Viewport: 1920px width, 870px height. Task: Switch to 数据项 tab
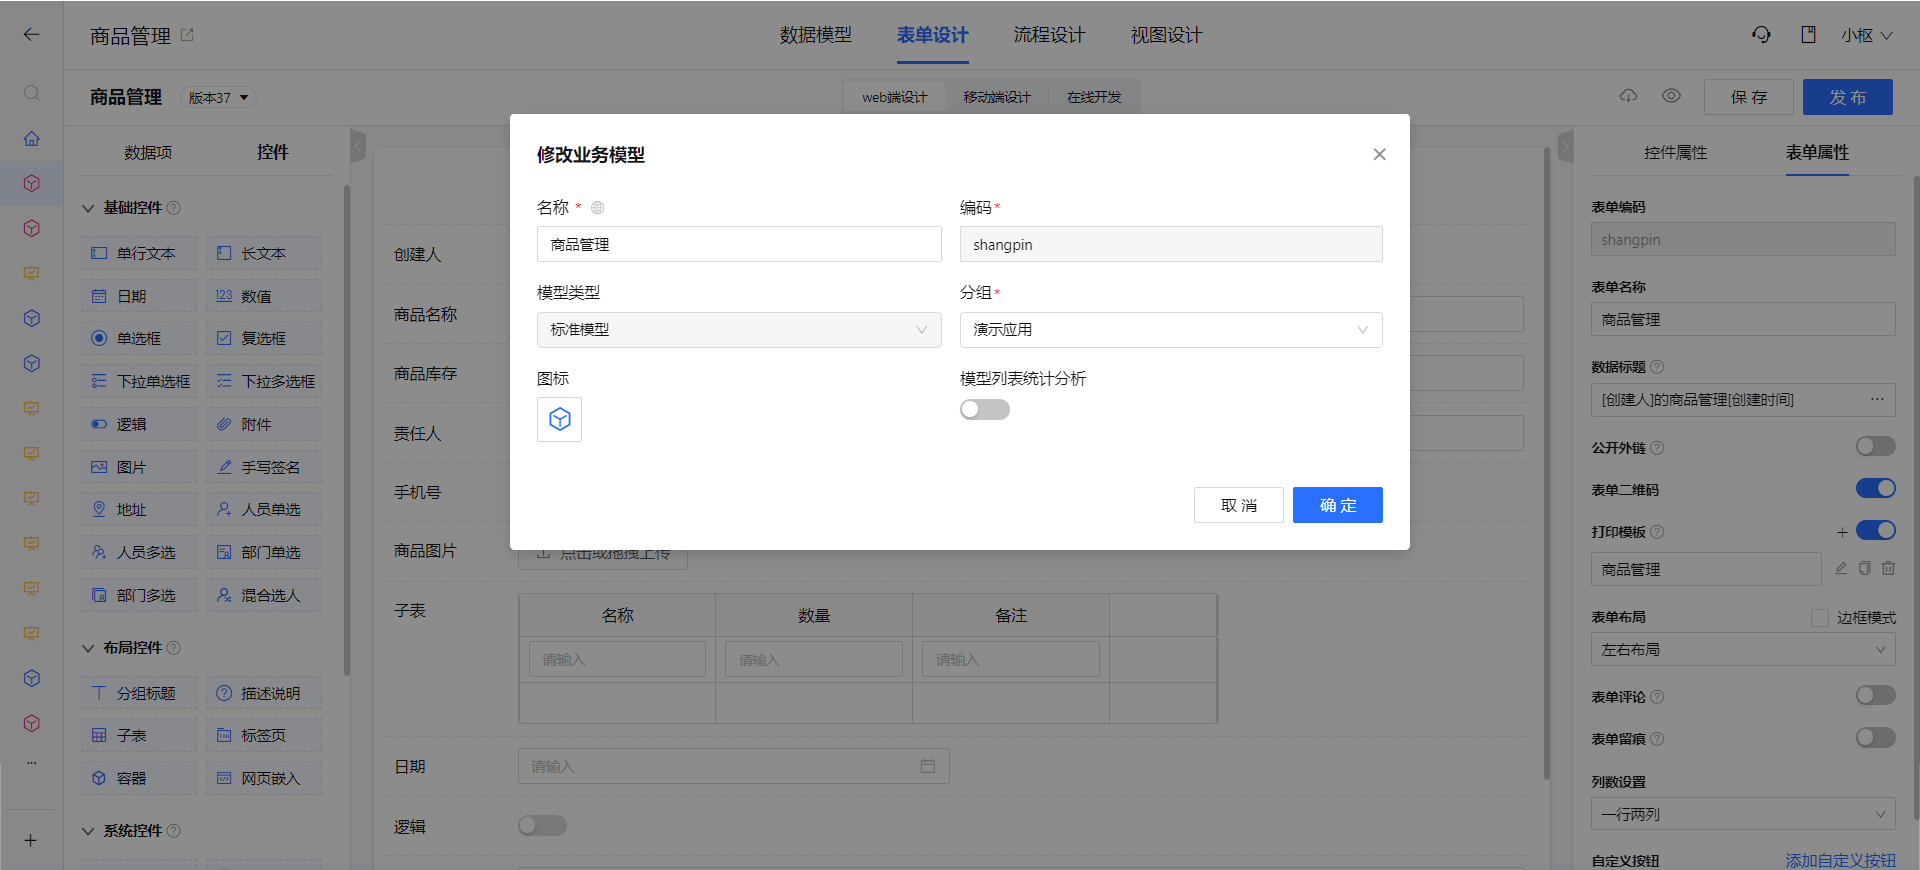click(x=148, y=152)
